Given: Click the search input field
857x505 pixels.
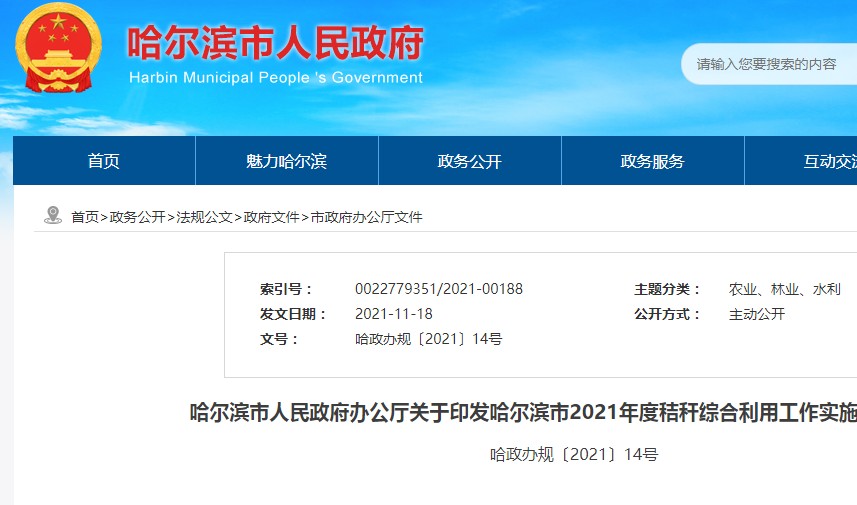Looking at the screenshot, I should coord(769,64).
